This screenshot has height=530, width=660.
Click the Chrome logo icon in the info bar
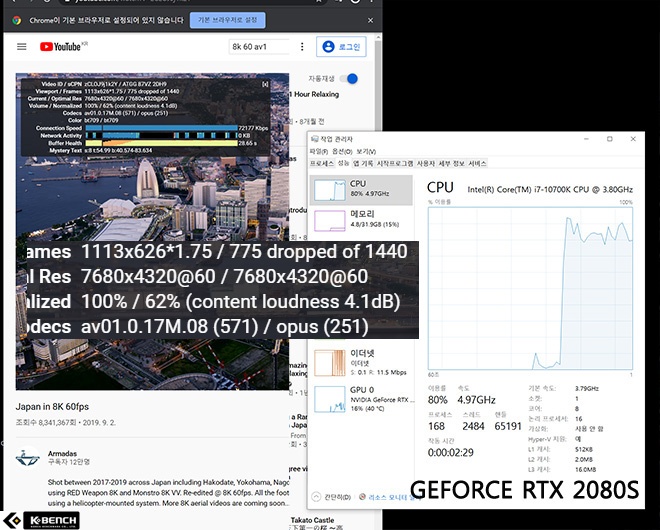[x=17, y=20]
